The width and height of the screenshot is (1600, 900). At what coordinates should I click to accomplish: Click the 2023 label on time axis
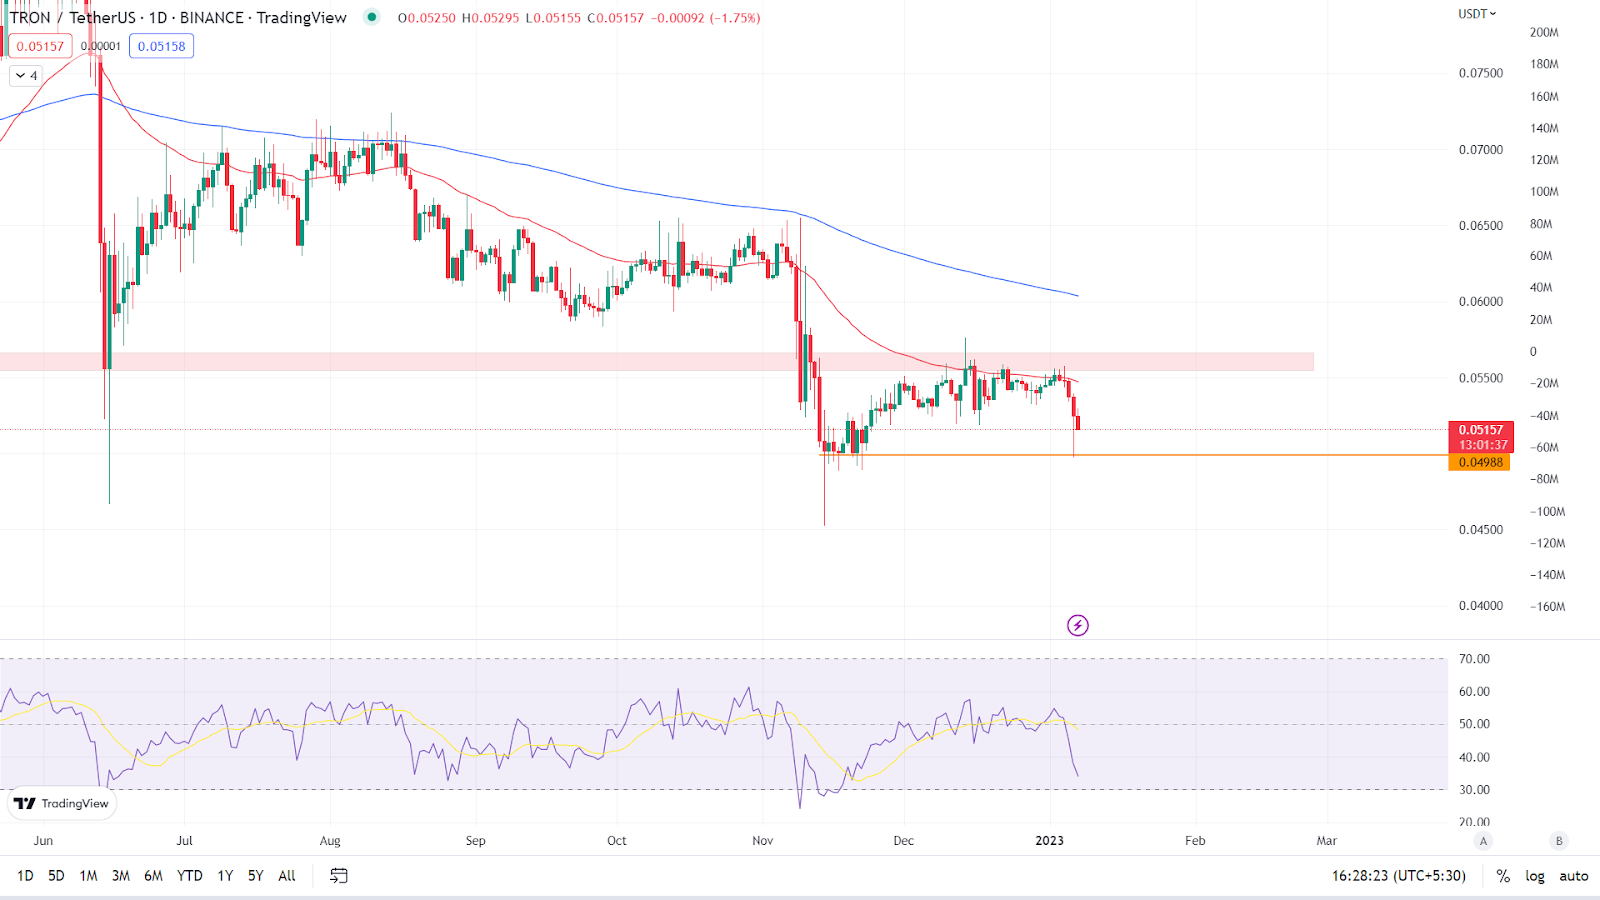pos(1049,841)
